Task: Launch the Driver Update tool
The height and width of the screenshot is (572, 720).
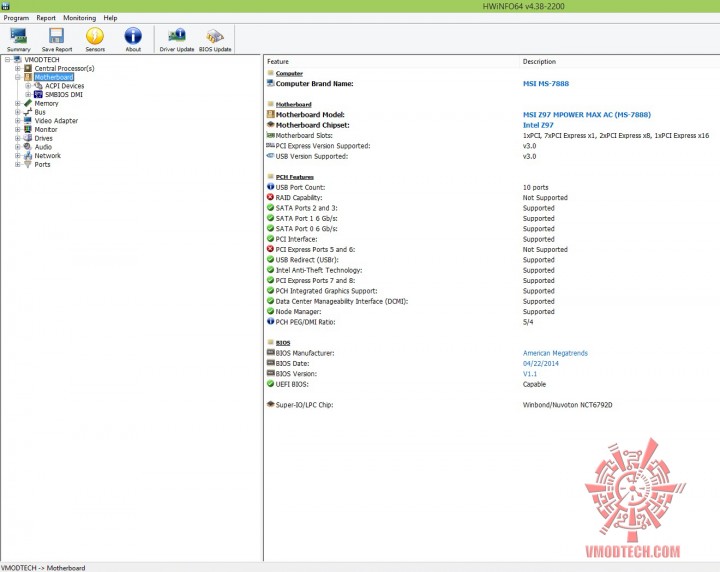Action: point(177,39)
